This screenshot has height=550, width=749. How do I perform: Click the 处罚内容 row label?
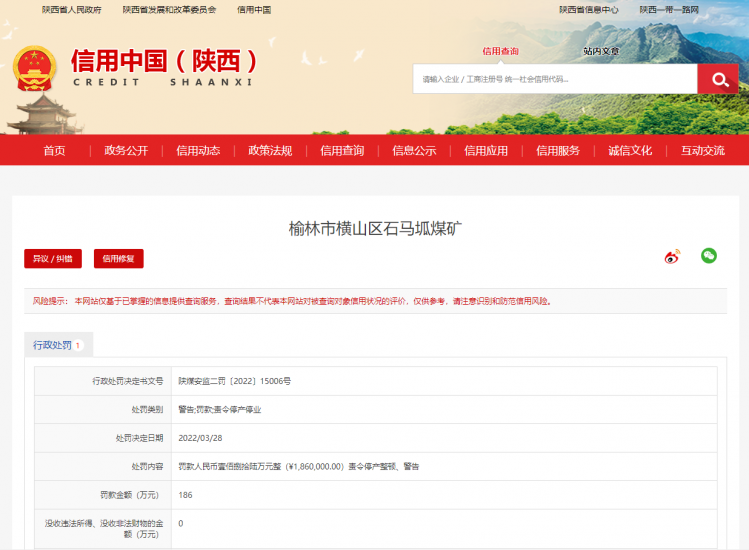148,466
